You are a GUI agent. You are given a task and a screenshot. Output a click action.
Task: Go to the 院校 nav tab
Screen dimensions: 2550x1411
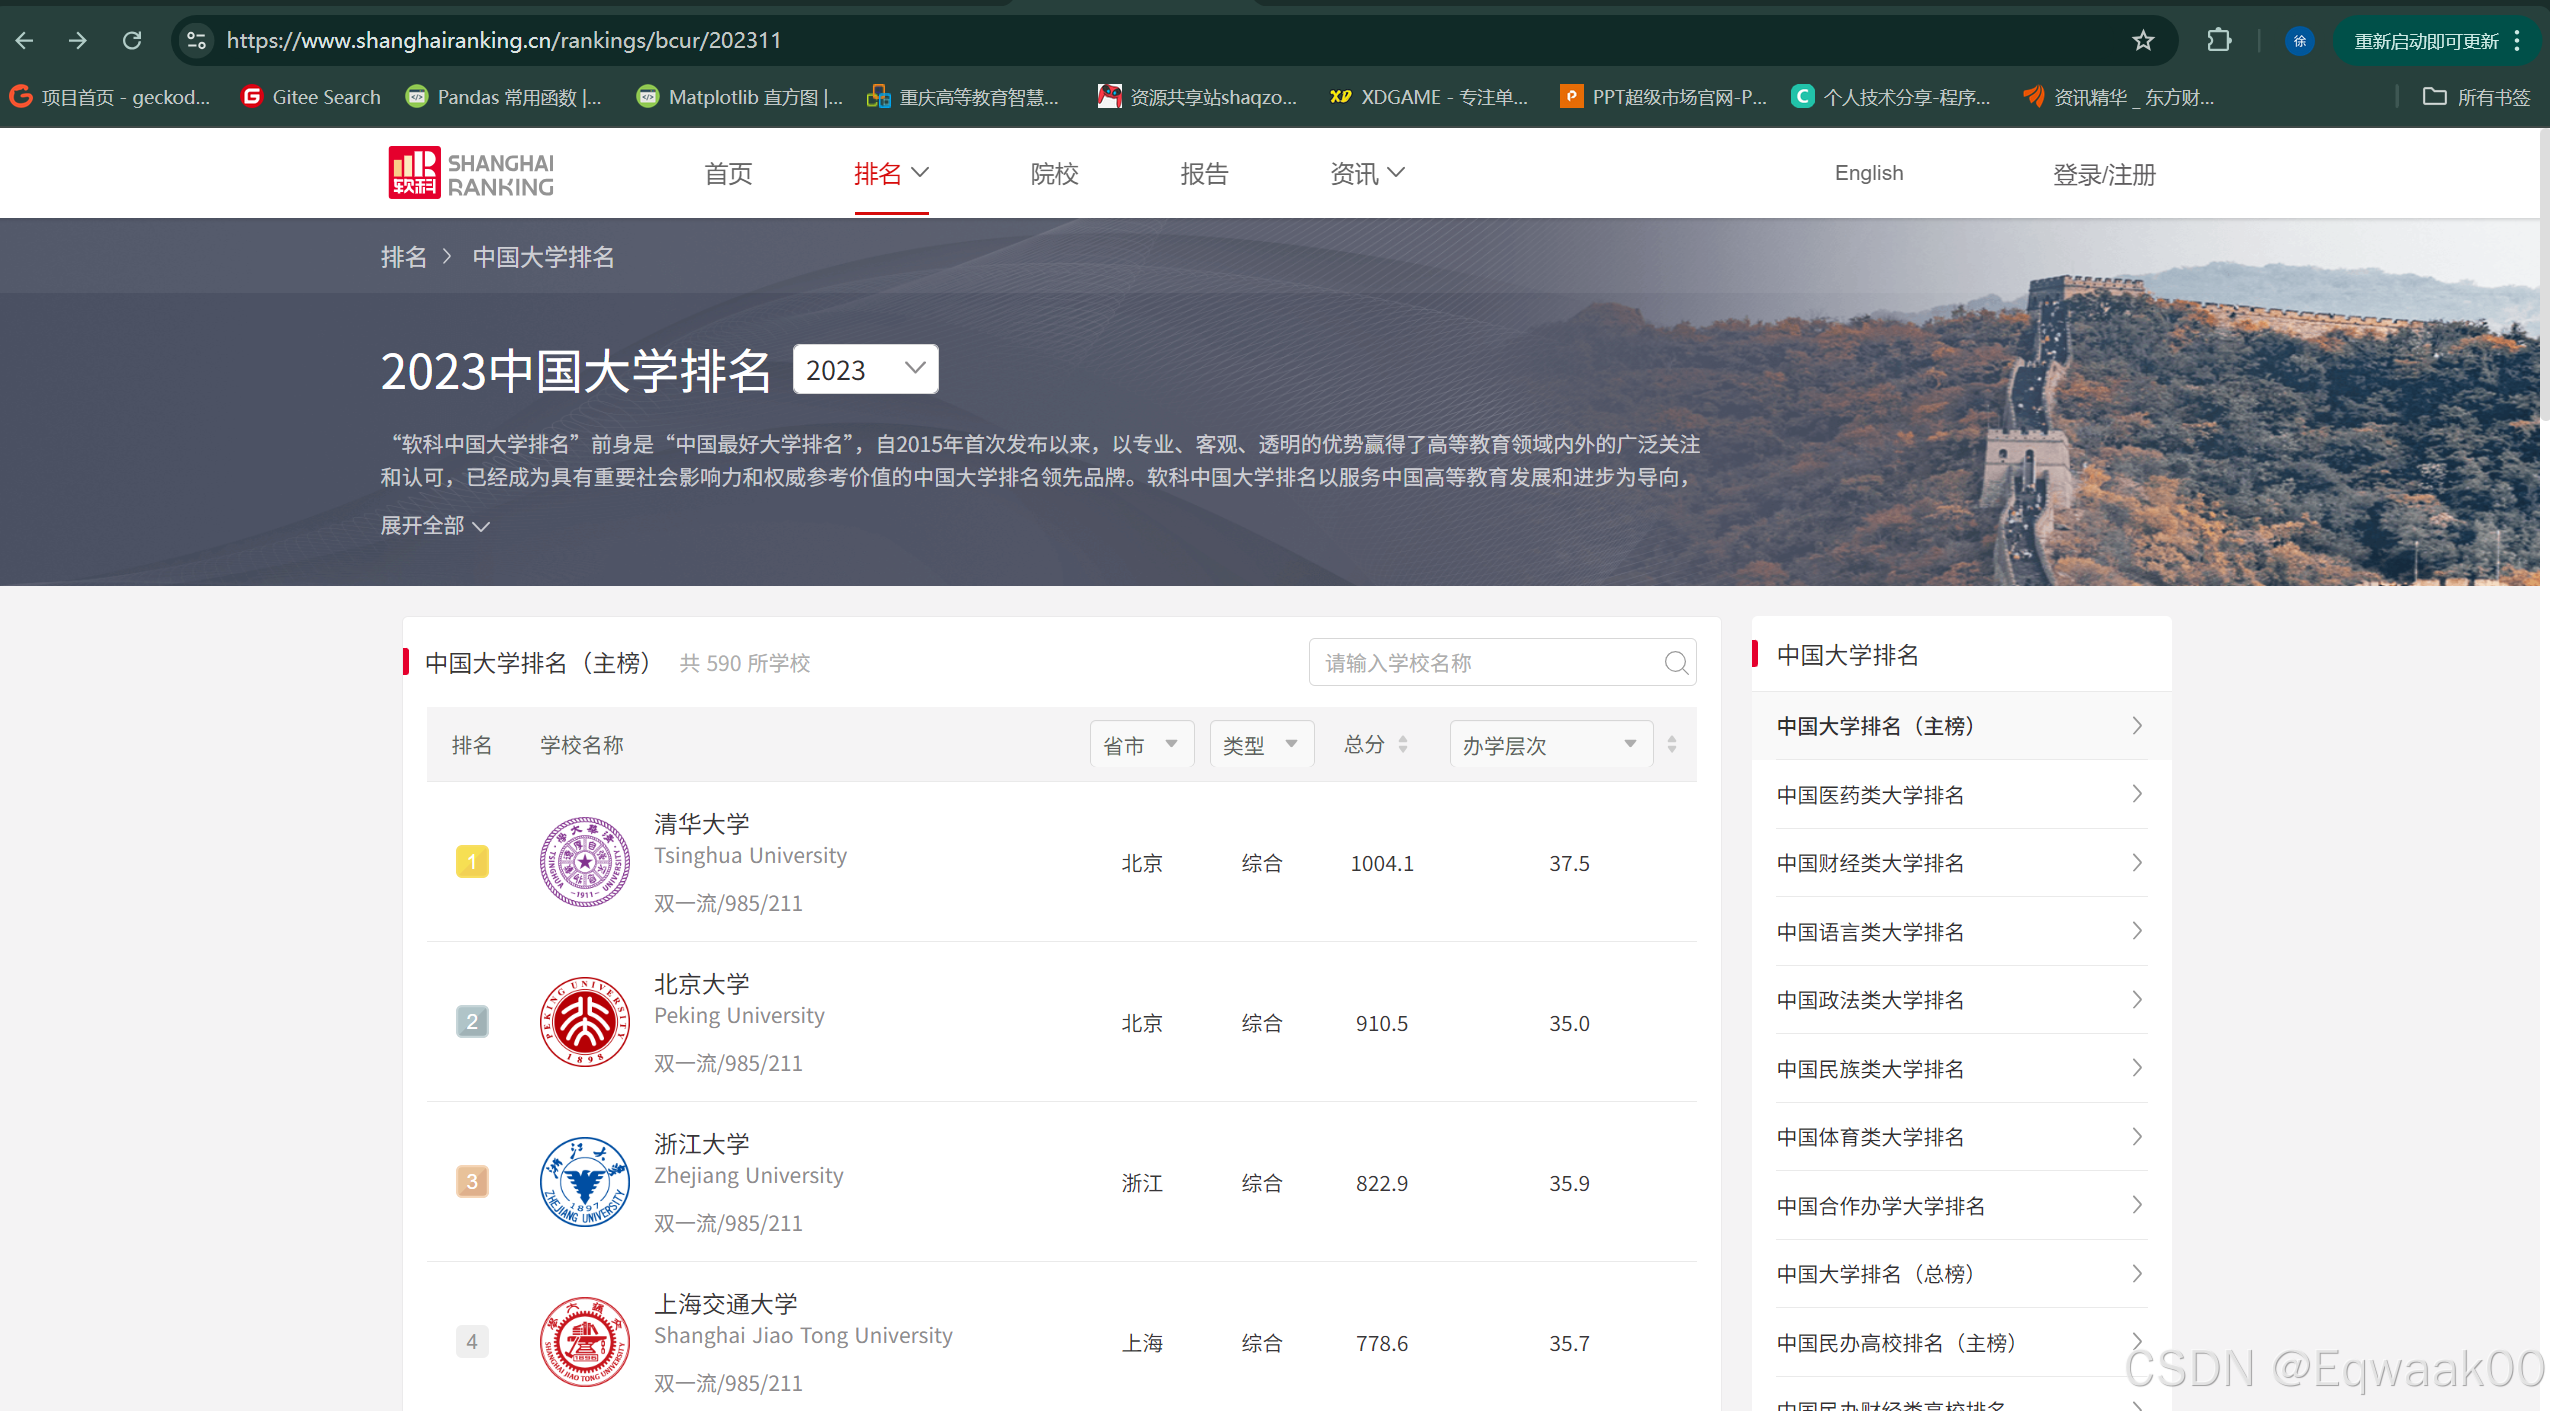(1054, 174)
